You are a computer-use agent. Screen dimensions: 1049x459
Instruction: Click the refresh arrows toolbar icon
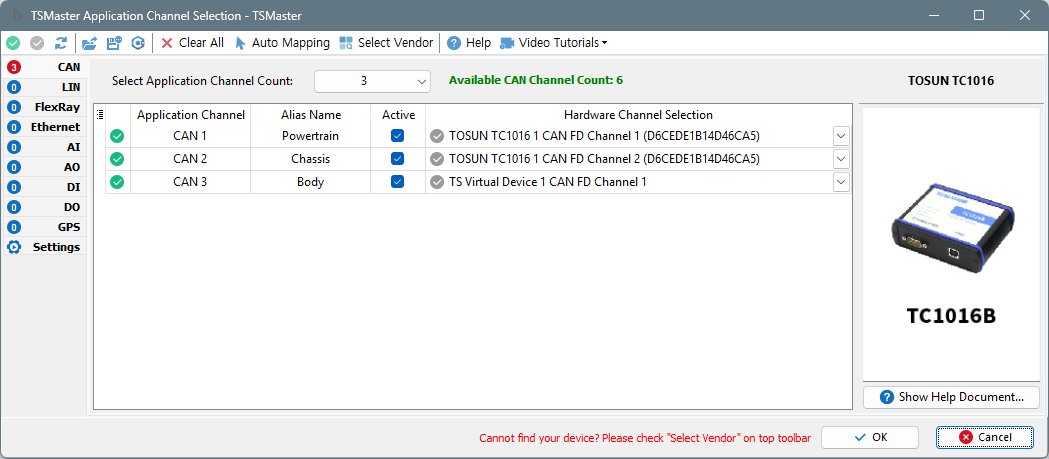pyautogui.click(x=61, y=43)
